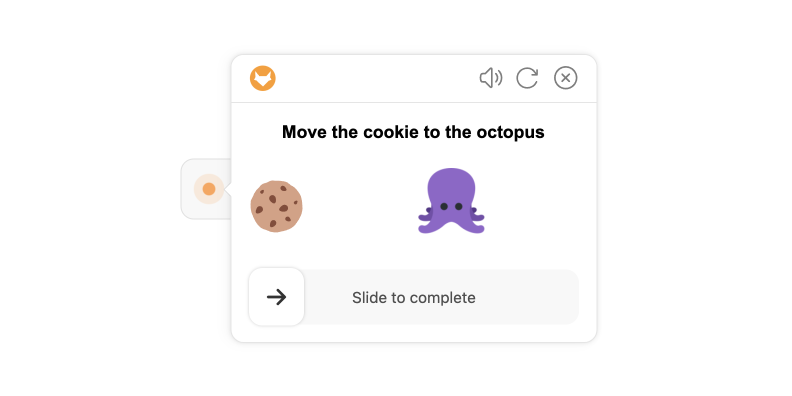792x396 pixels.
Task: Play the audio challenge via speaker icon
Action: coord(490,78)
